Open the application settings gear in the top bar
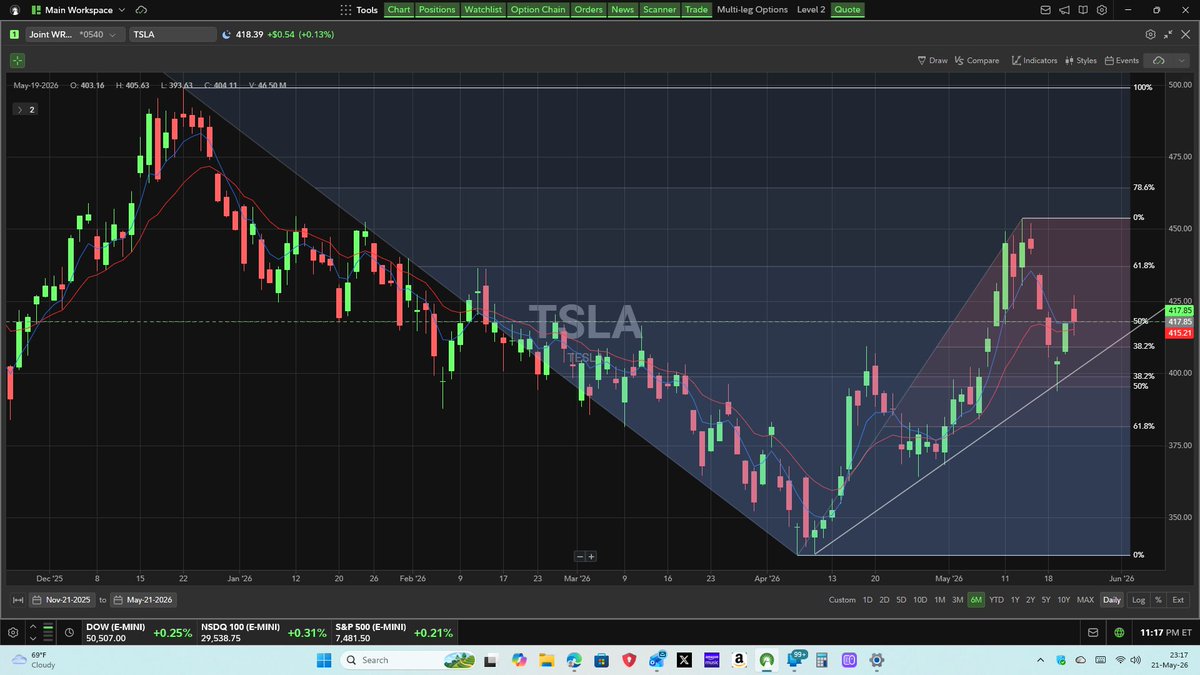 (x=1101, y=10)
